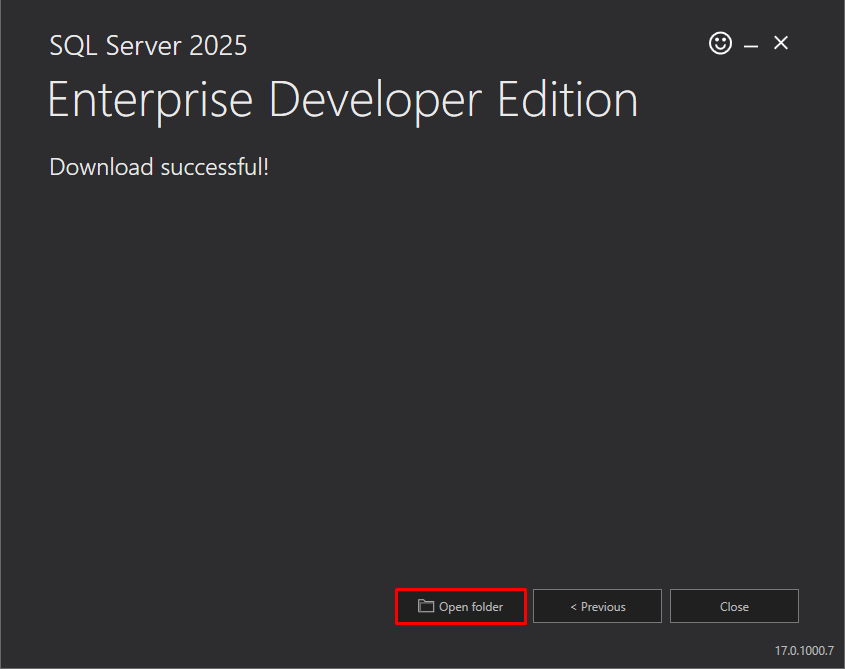
Task: Click the 2025 year in the title
Action: tap(218, 46)
